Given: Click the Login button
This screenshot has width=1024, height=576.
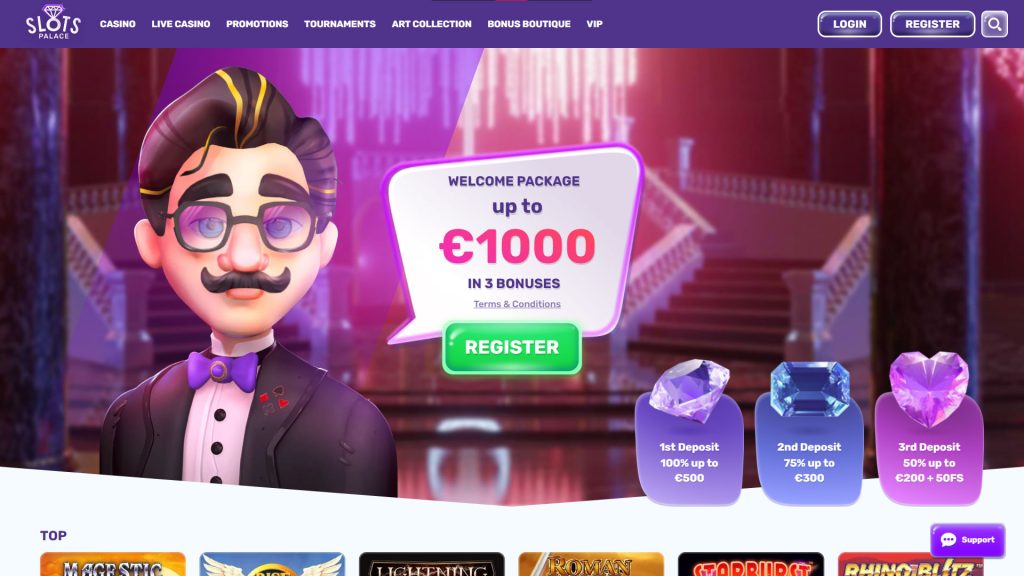Looking at the screenshot, I should [849, 24].
